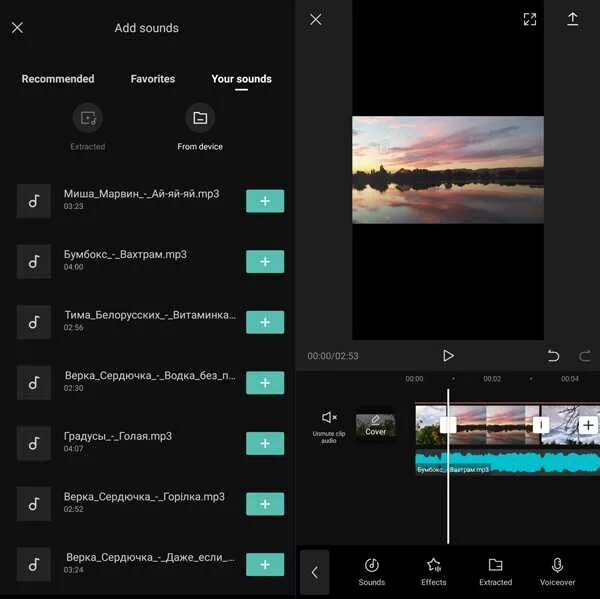Click transition marker before the snowy clip
The width and height of the screenshot is (600, 599).
(541, 425)
